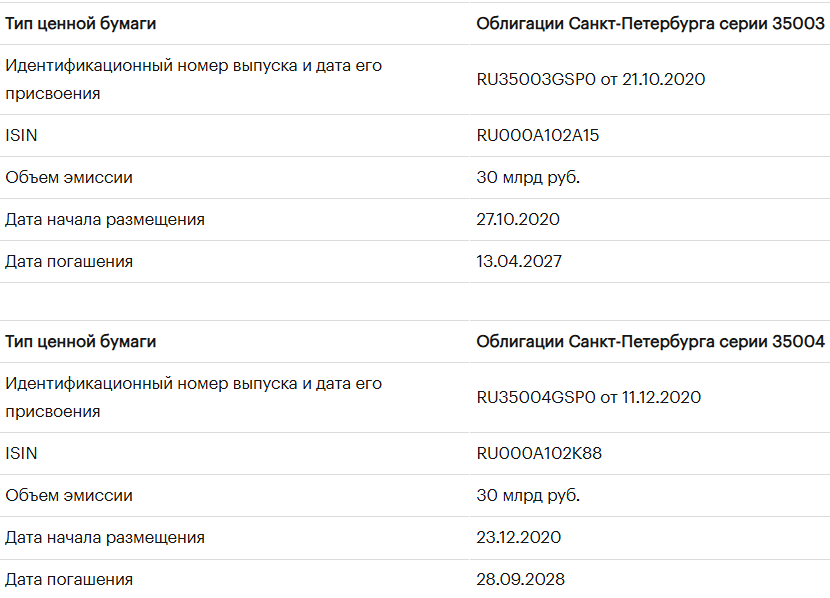Viewport: 830px width, 598px height.
Task: Click the "ISIN" label in series 35004 table
Action: [21, 453]
